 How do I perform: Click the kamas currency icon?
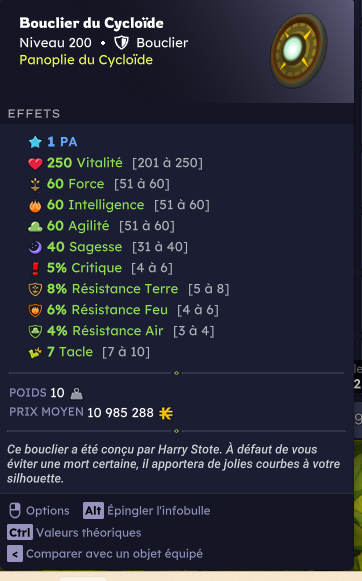[x=166, y=413]
